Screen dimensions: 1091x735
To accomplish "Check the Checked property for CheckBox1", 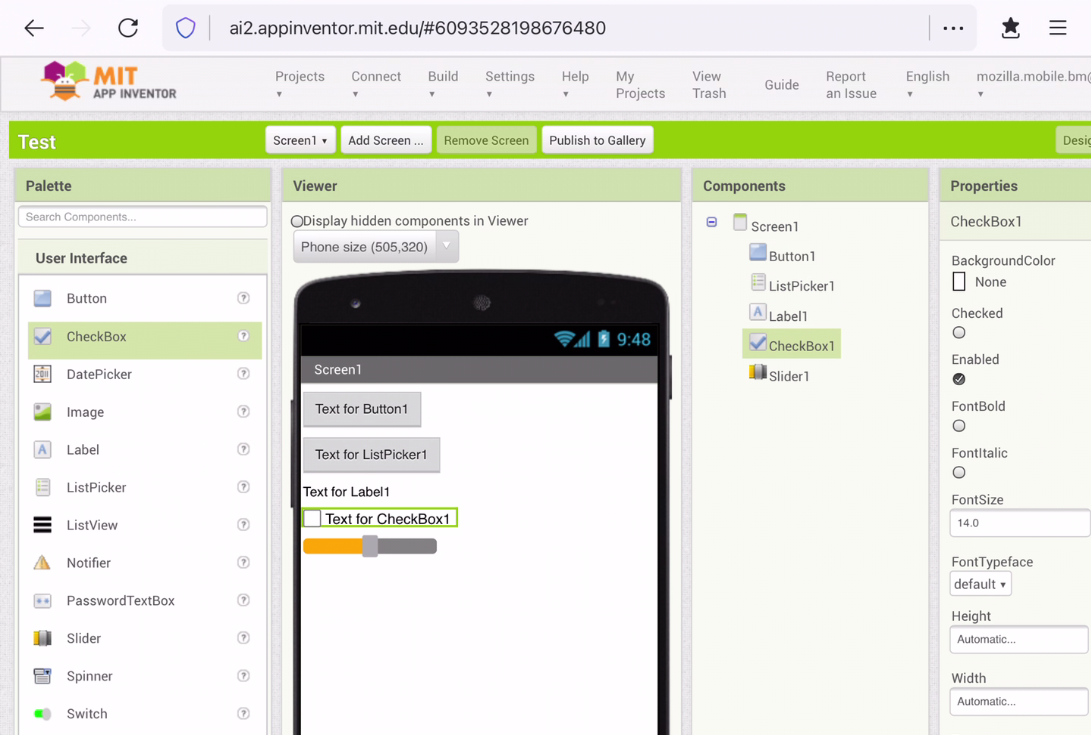I will (959, 333).
